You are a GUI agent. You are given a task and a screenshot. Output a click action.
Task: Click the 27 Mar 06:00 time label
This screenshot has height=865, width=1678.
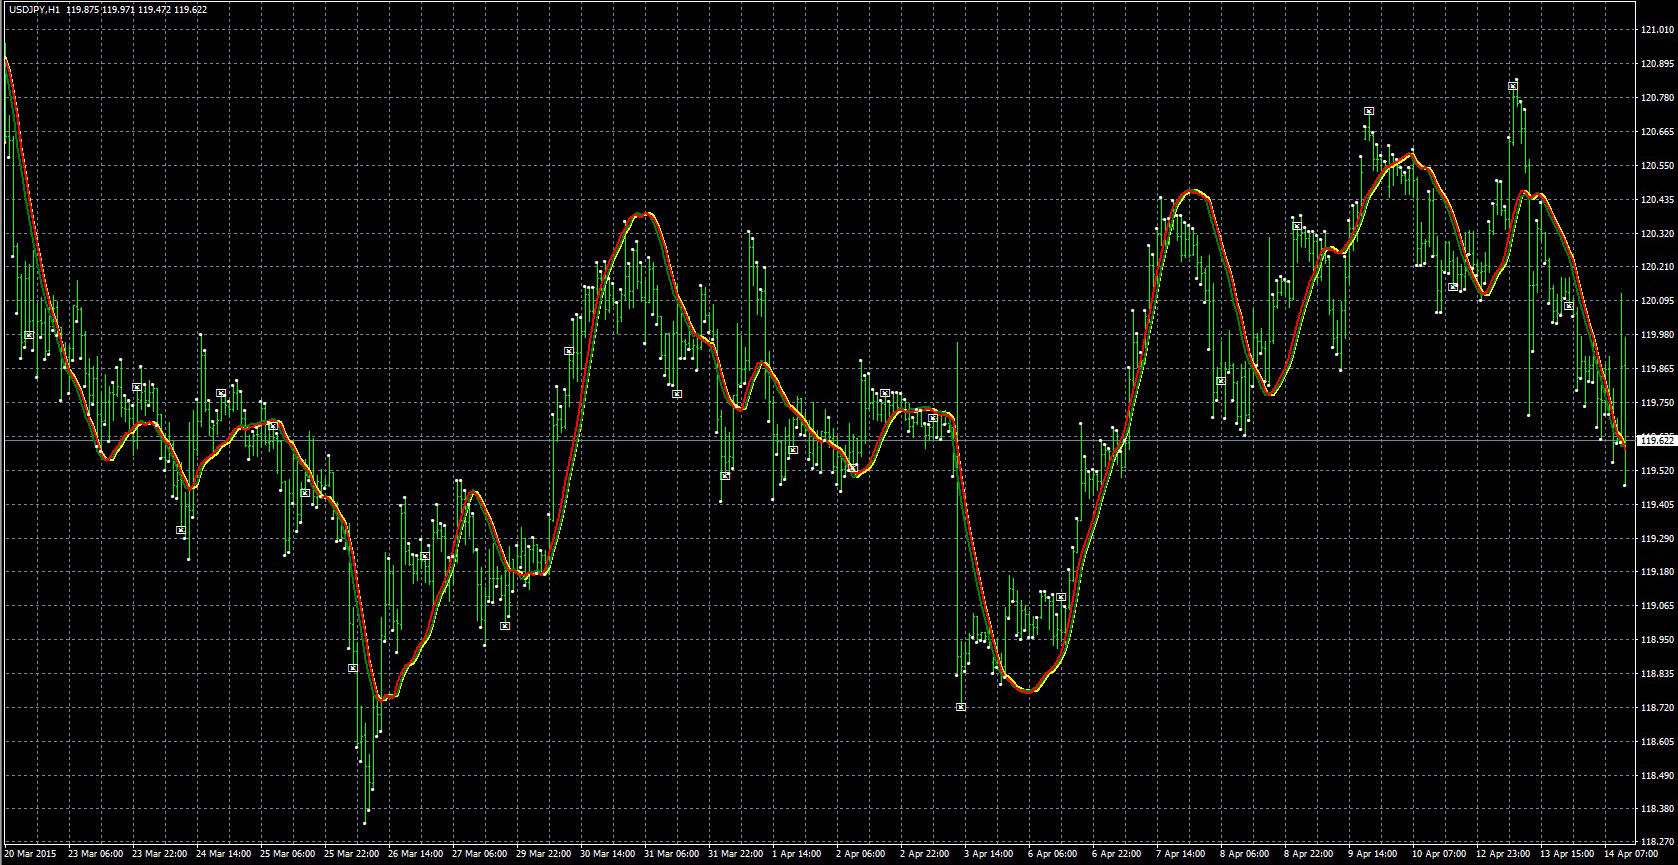[x=476, y=855]
